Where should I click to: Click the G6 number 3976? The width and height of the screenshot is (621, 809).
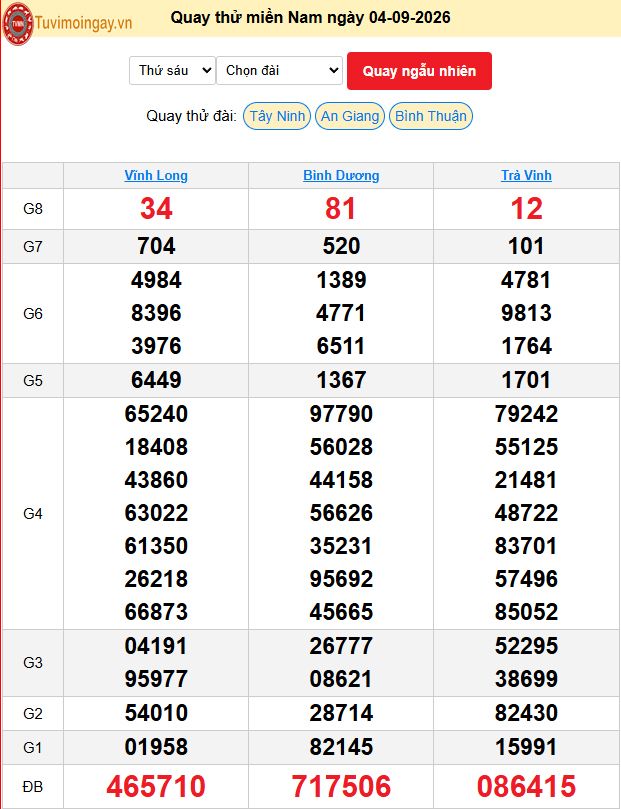pyautogui.click(x=156, y=346)
